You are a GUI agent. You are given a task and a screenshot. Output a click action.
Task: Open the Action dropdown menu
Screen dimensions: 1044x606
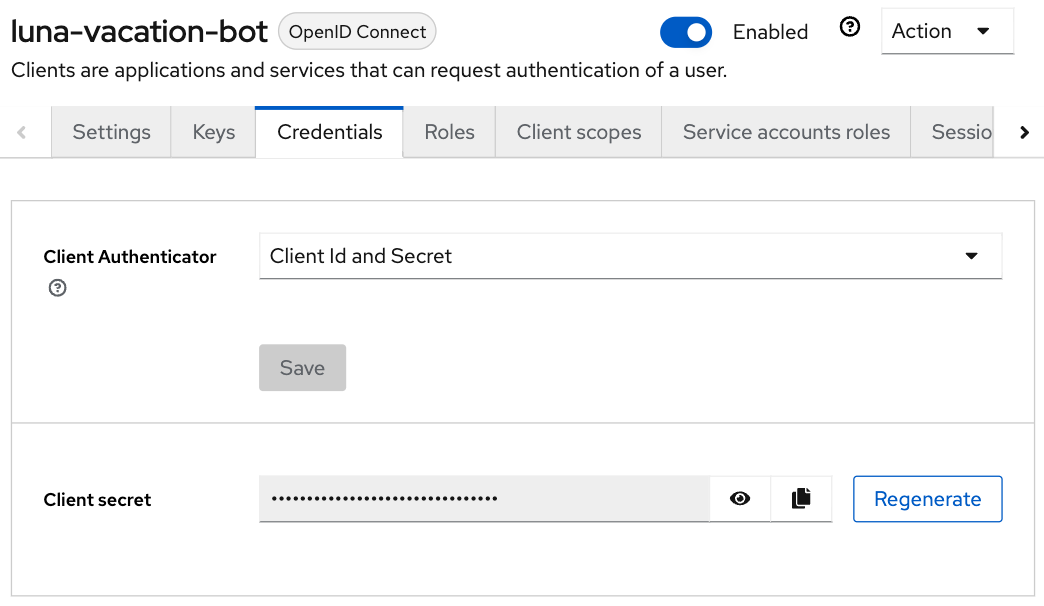click(x=947, y=31)
